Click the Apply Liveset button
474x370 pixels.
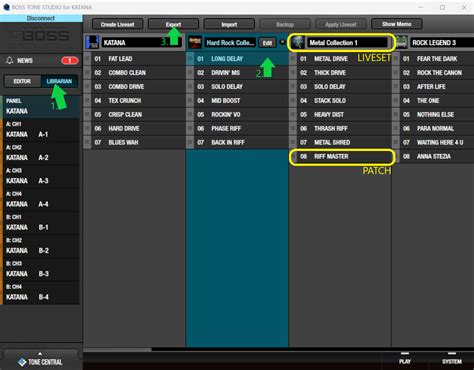pyautogui.click(x=341, y=24)
